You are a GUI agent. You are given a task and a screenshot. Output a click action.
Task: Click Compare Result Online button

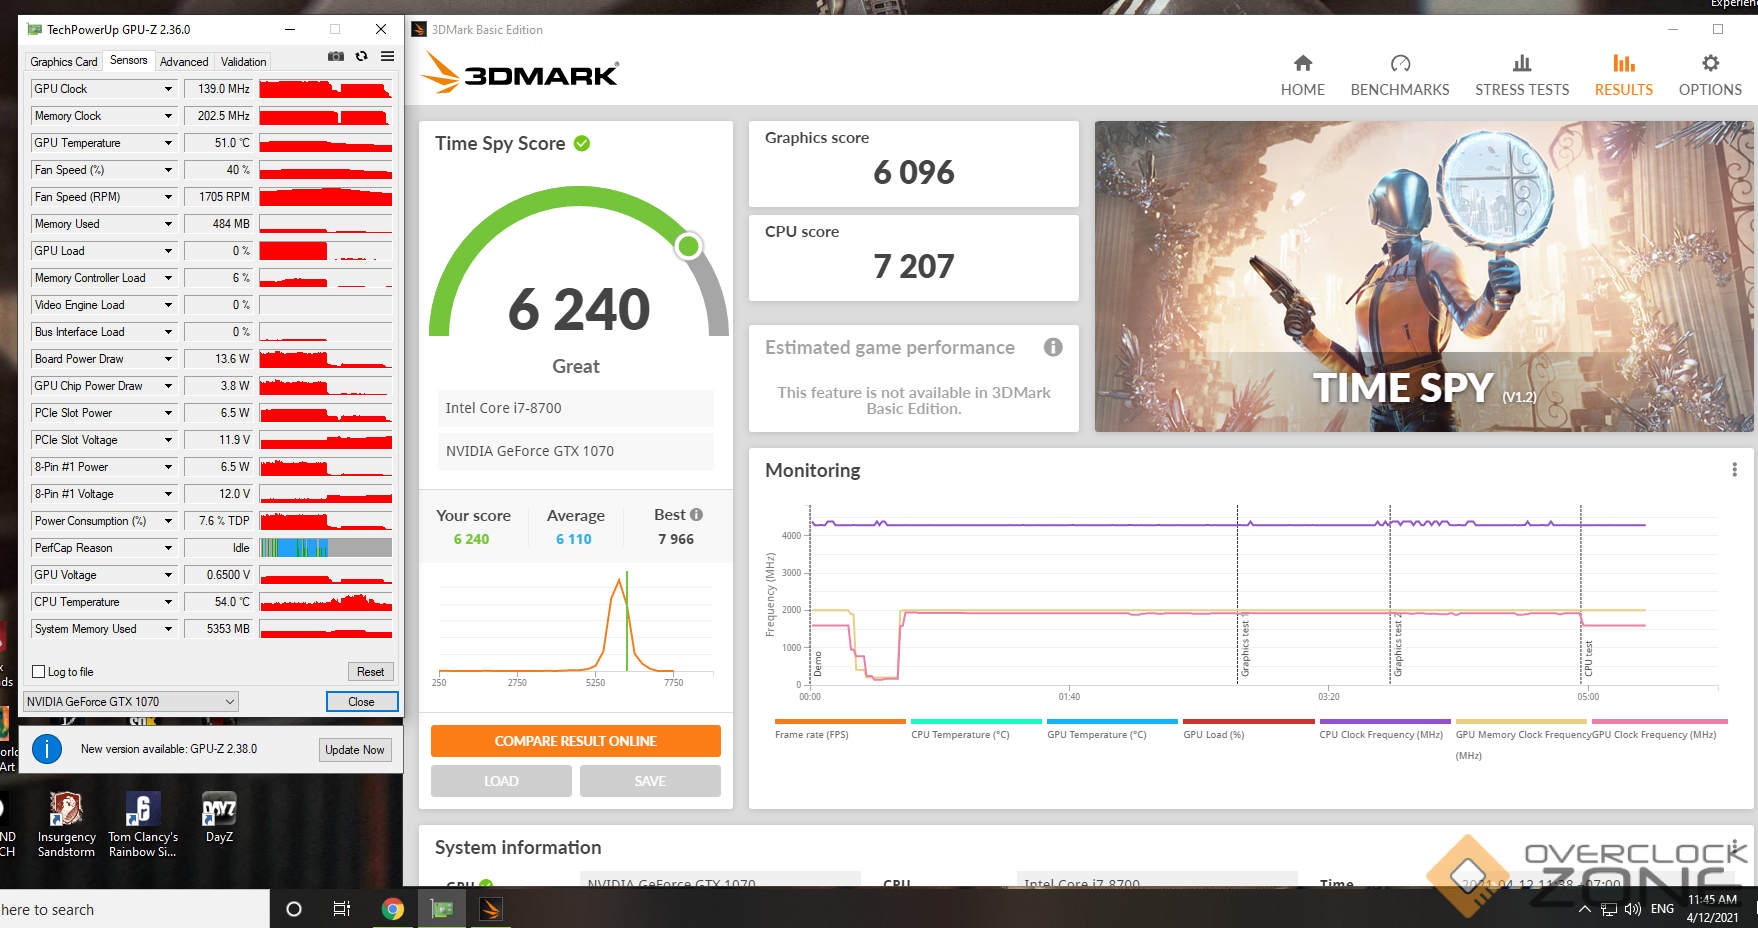click(x=575, y=741)
